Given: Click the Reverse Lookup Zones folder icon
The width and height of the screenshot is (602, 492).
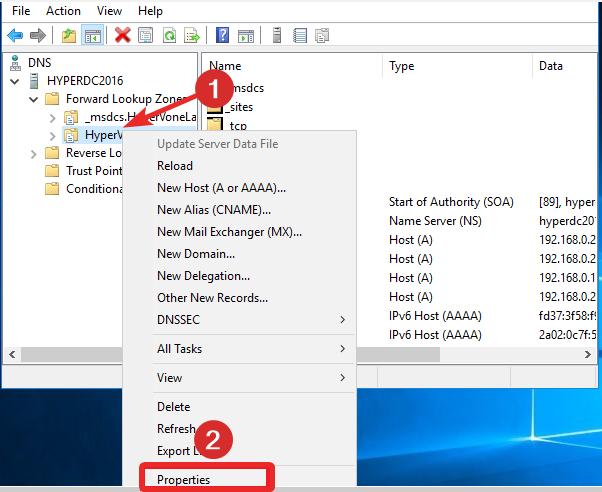Looking at the screenshot, I should coord(52,153).
